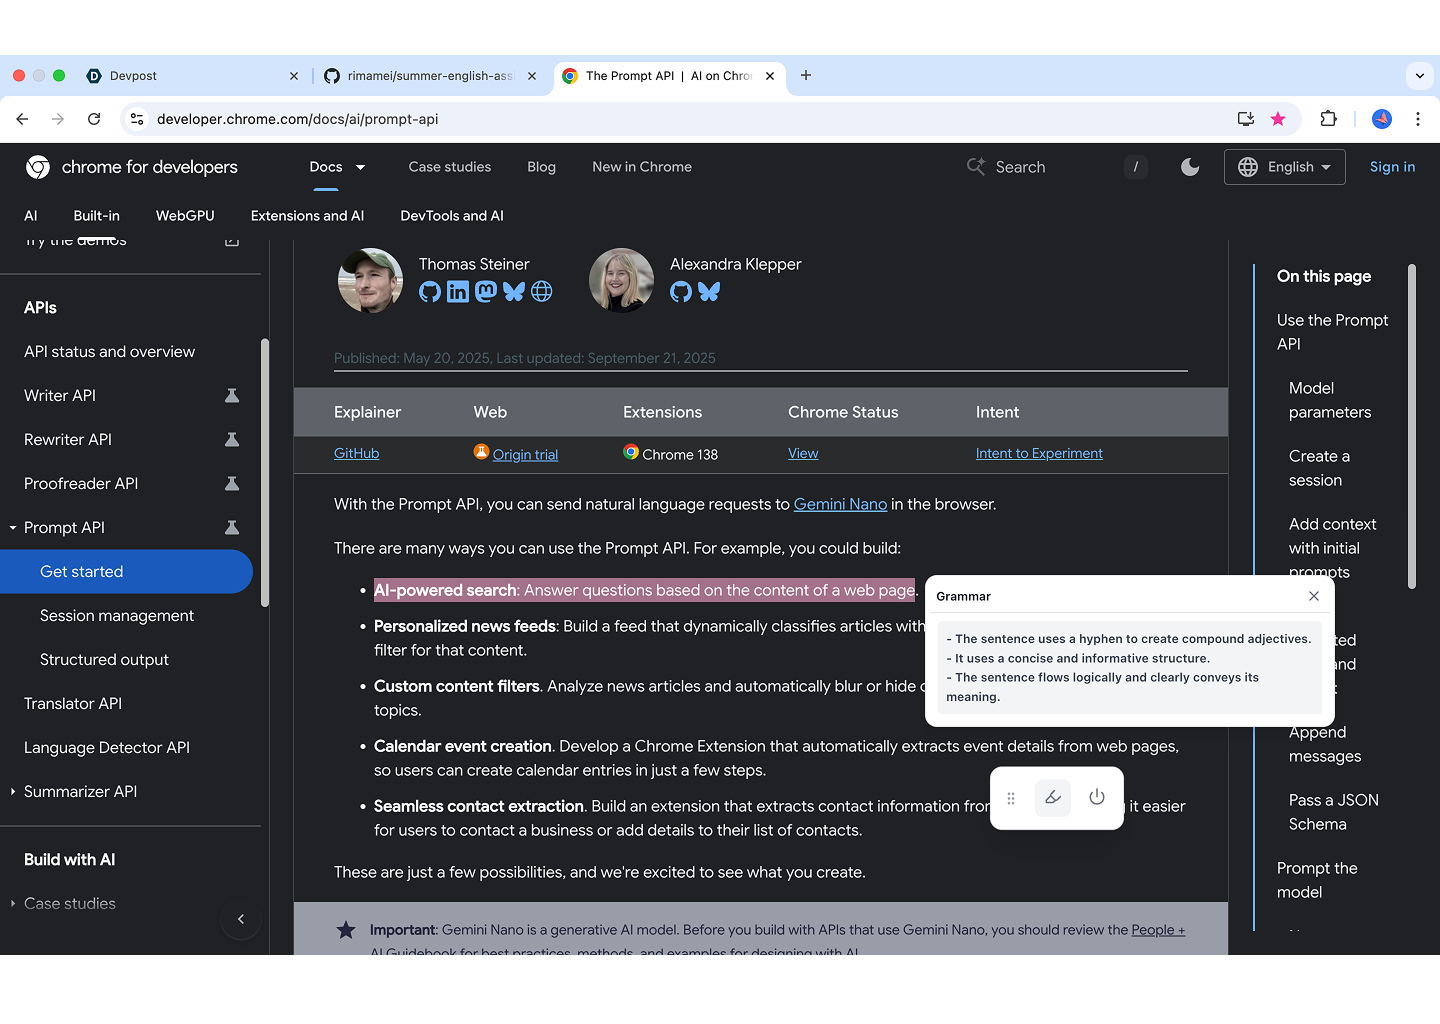Select the DevTools and AI tab
The image size is (1440, 1024).
click(x=452, y=216)
